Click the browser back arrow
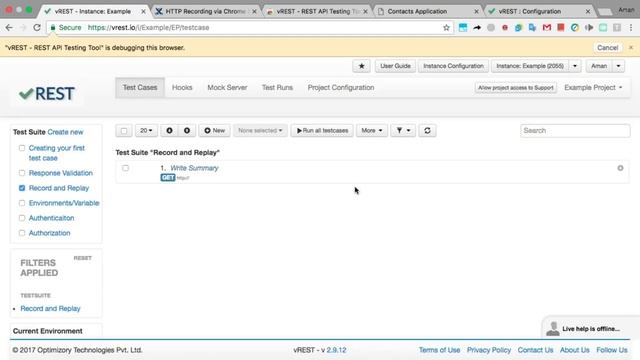The height and width of the screenshot is (360, 640). (x=9, y=27)
